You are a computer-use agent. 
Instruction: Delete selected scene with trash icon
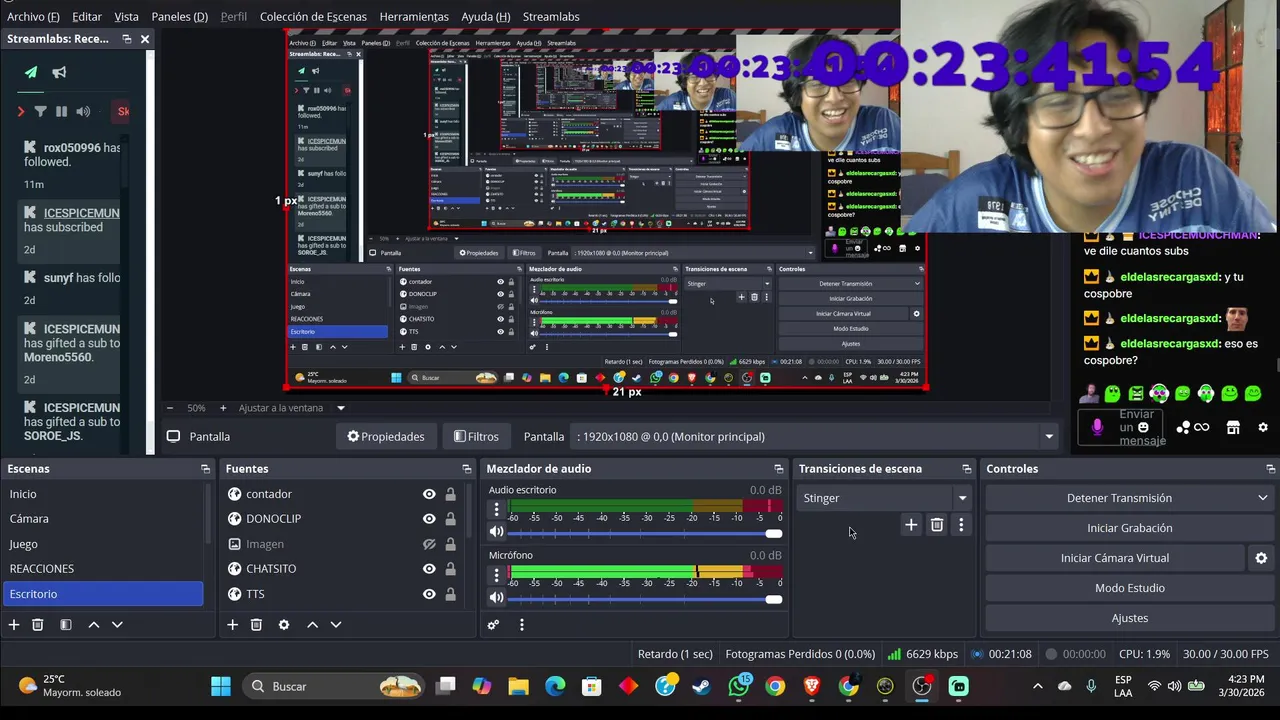(x=38, y=625)
